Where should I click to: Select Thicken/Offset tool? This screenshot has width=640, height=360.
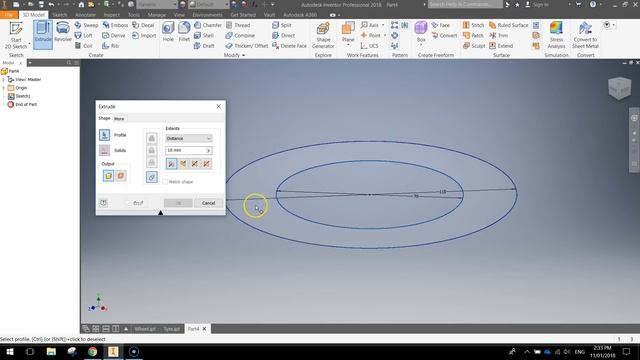247,46
